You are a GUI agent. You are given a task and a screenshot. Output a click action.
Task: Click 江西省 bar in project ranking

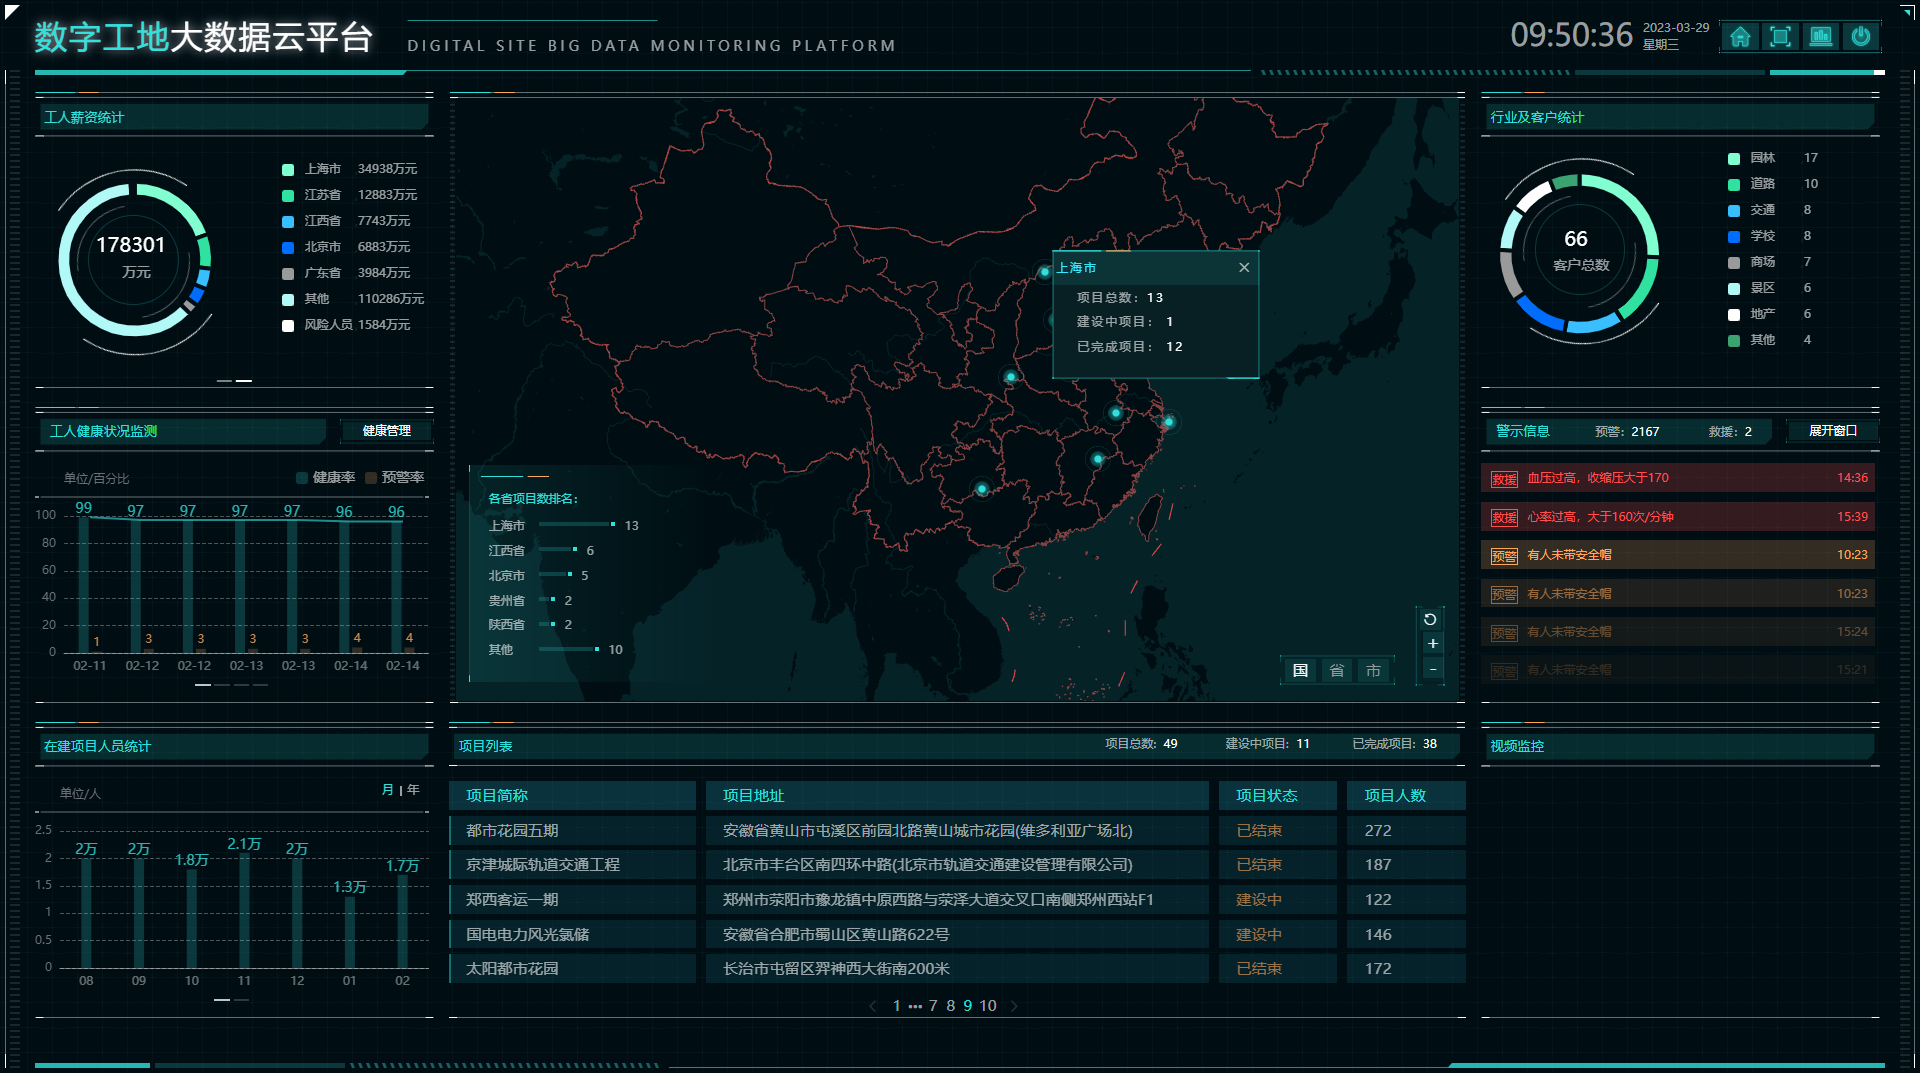pyautogui.click(x=558, y=549)
